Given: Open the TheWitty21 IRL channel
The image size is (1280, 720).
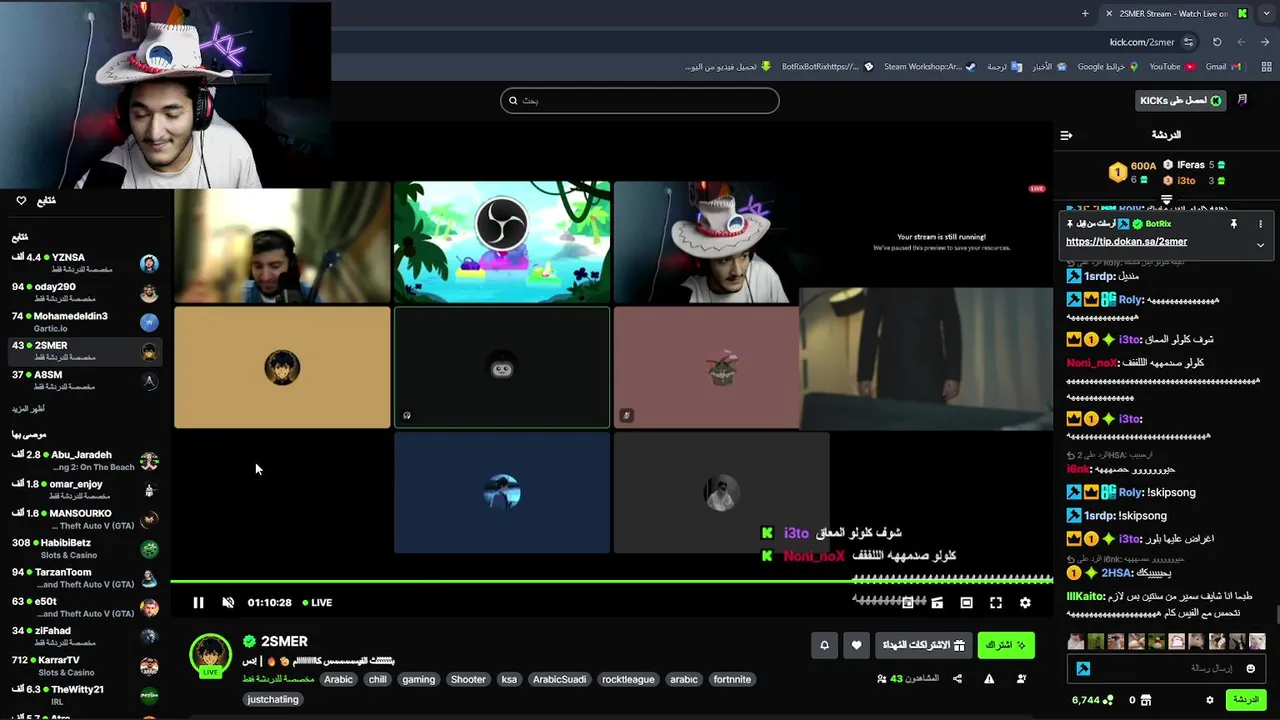Looking at the screenshot, I should (85, 695).
